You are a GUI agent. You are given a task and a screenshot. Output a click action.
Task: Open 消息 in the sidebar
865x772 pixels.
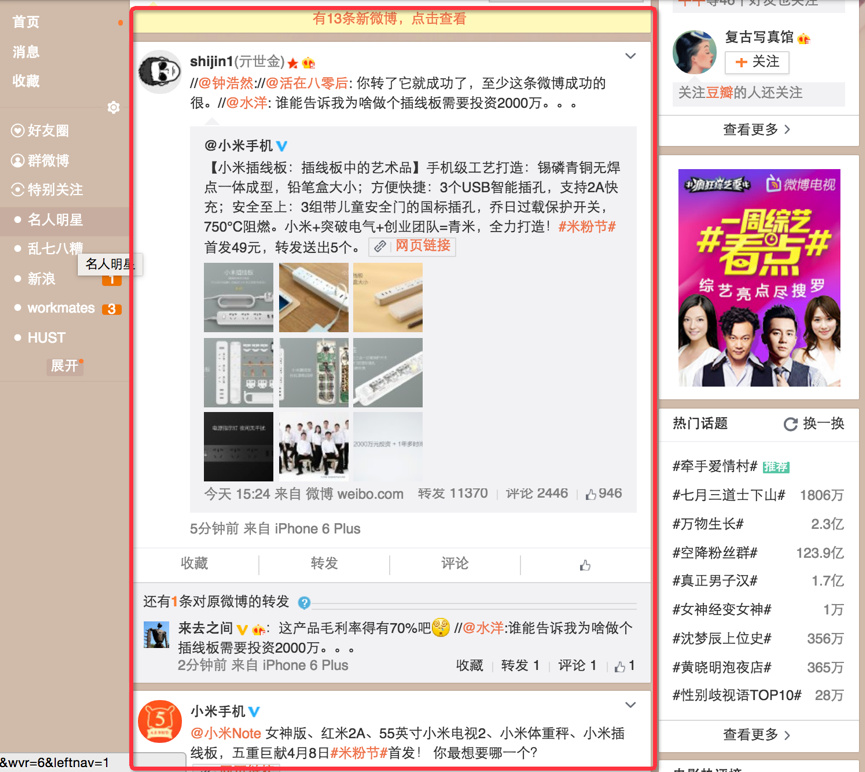pos(26,52)
